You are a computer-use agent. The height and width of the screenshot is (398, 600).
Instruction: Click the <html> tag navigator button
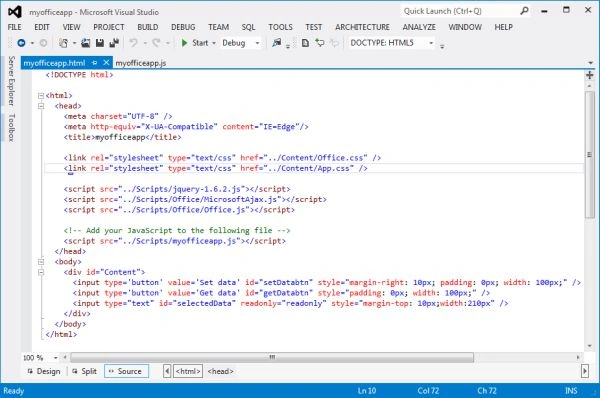tap(188, 371)
